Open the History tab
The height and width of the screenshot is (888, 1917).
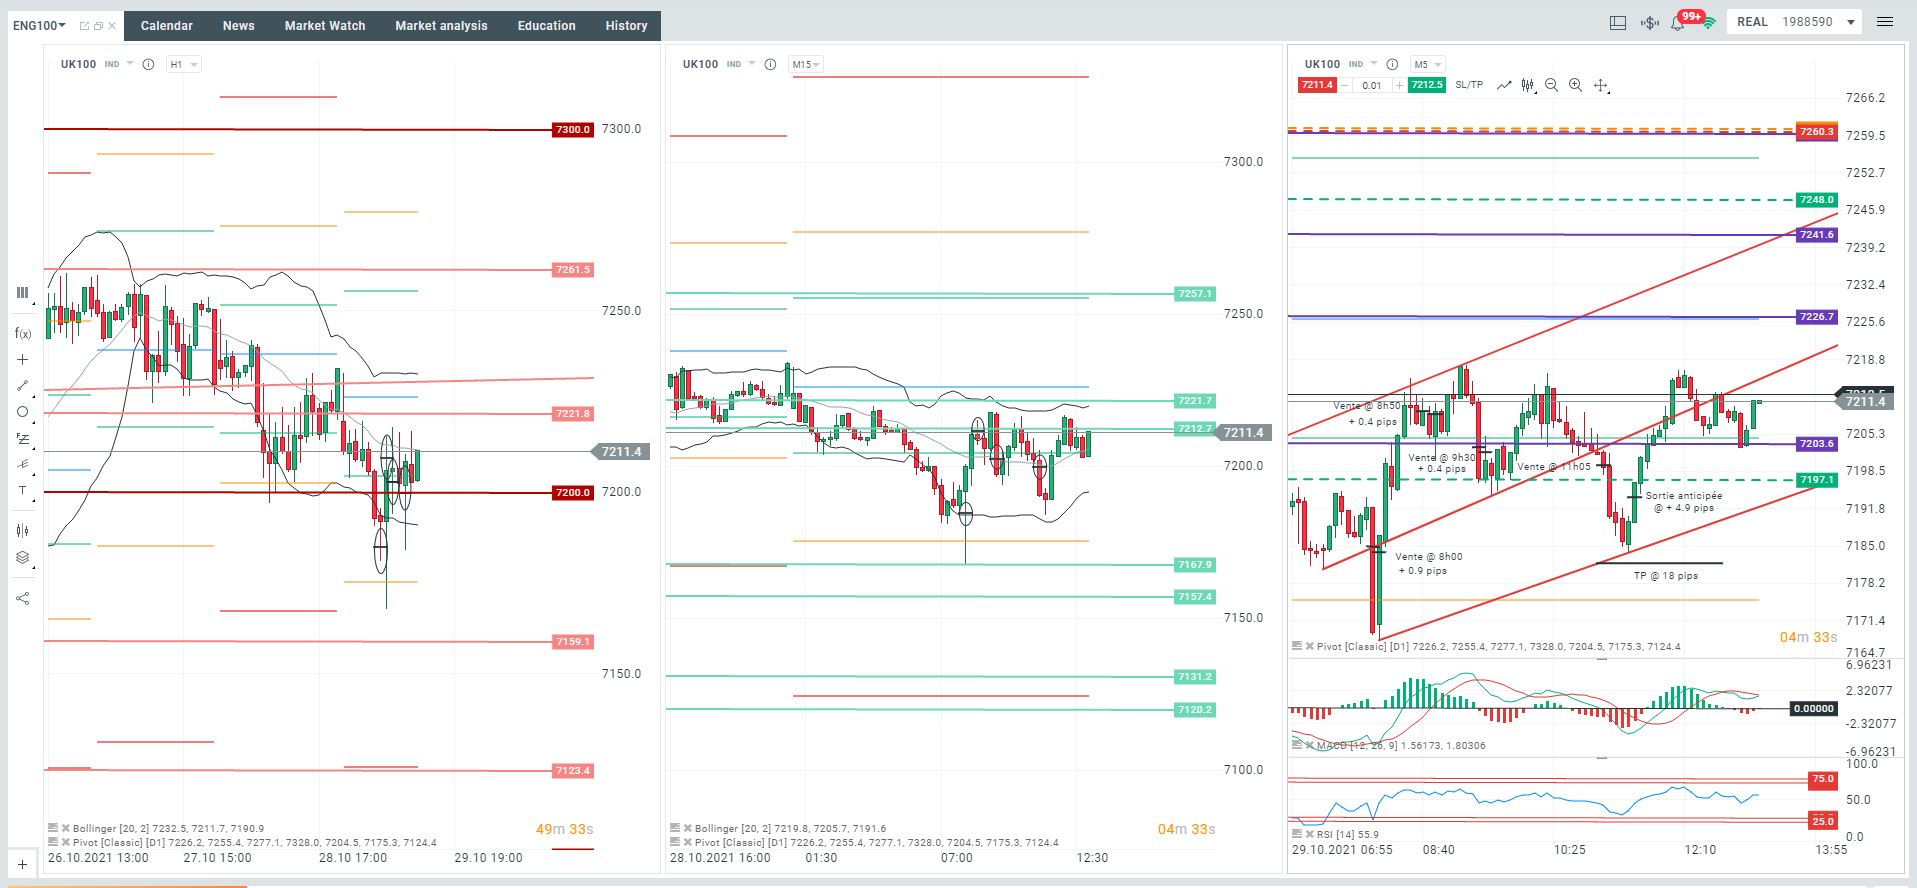point(626,26)
